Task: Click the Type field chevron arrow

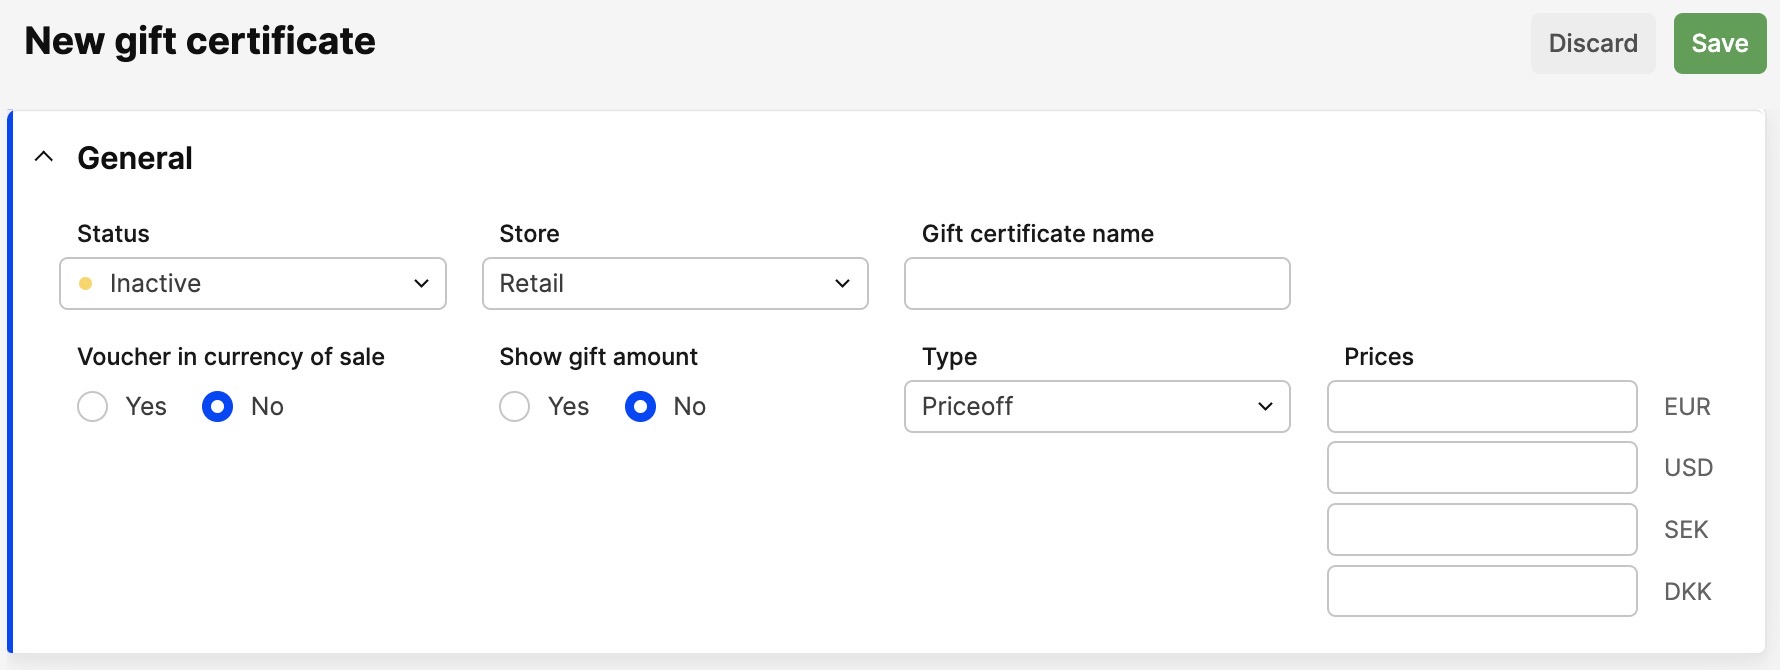Action: [x=1264, y=407]
